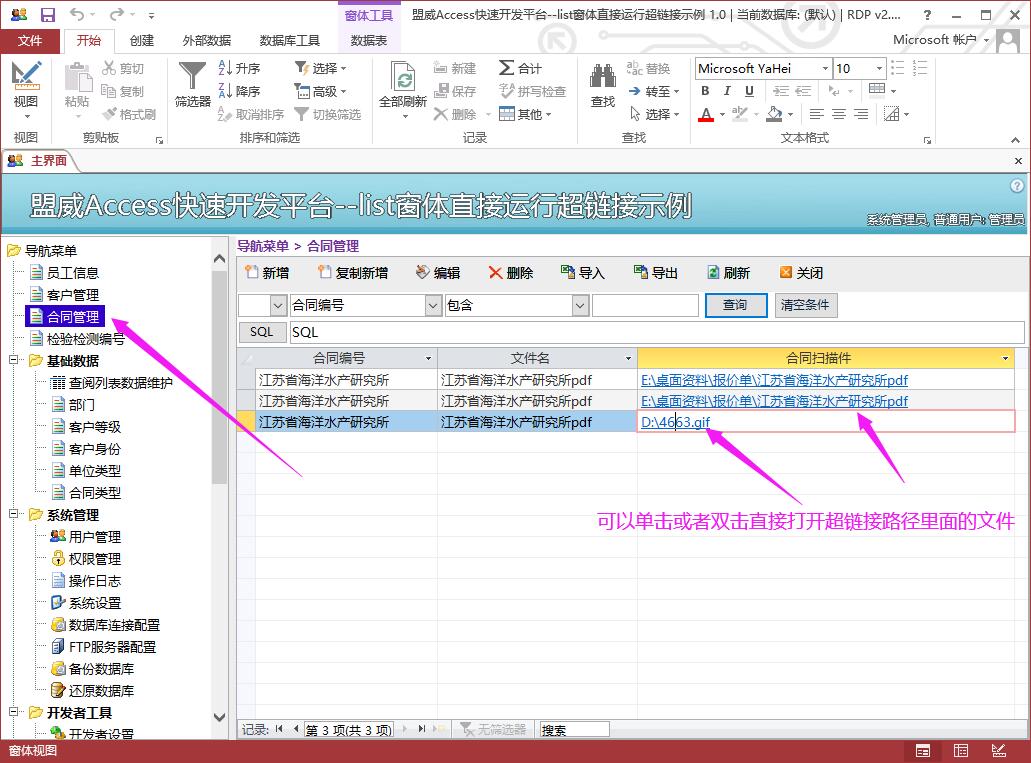
Task: Select 员工信息 in navigation tree
Action: (72, 273)
